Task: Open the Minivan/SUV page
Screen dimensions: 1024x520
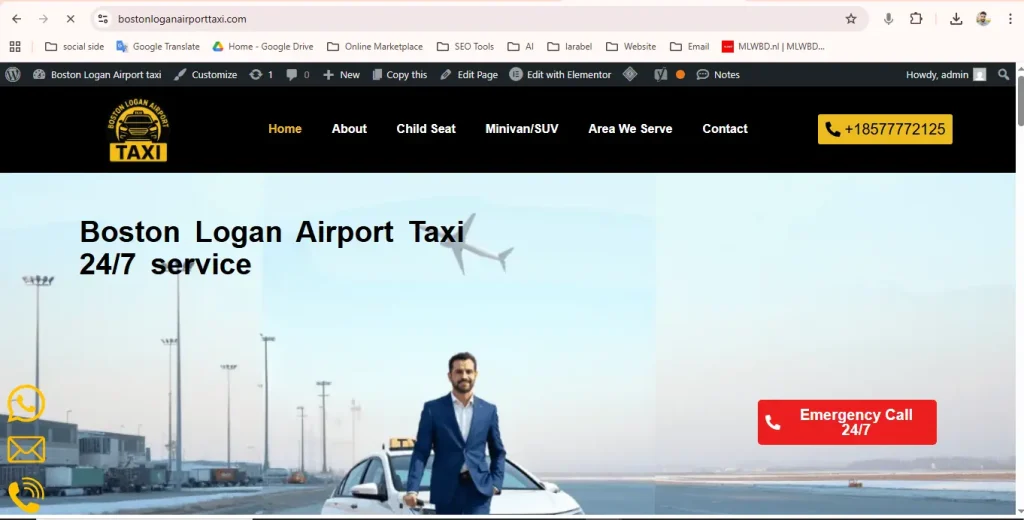Action: click(x=522, y=129)
